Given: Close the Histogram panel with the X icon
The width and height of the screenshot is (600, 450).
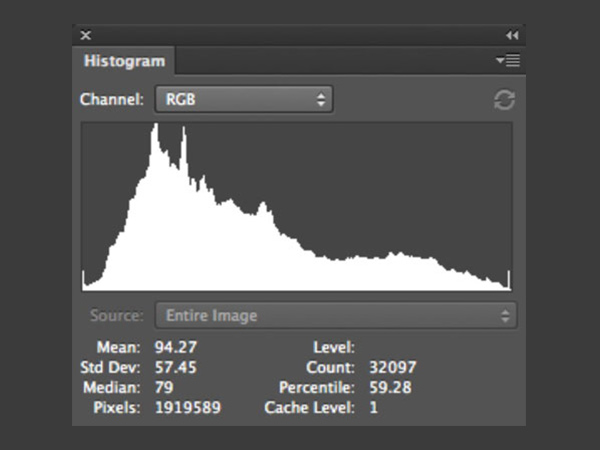Looking at the screenshot, I should [x=86, y=35].
